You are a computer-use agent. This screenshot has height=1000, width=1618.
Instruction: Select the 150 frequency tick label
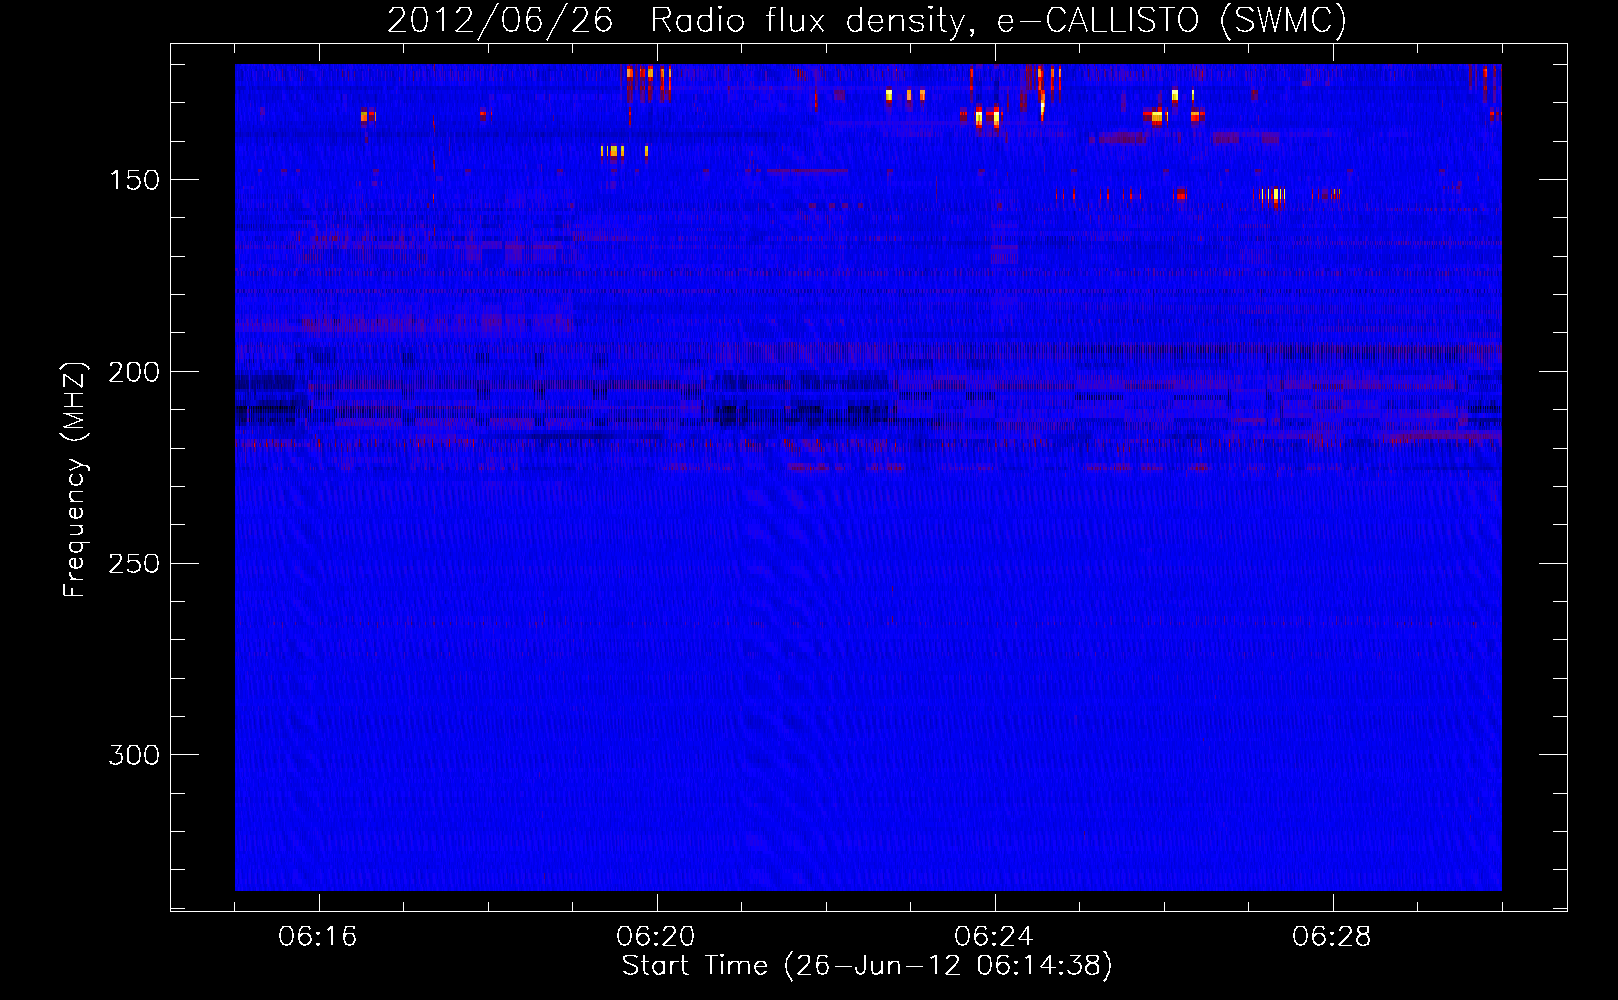pos(134,180)
